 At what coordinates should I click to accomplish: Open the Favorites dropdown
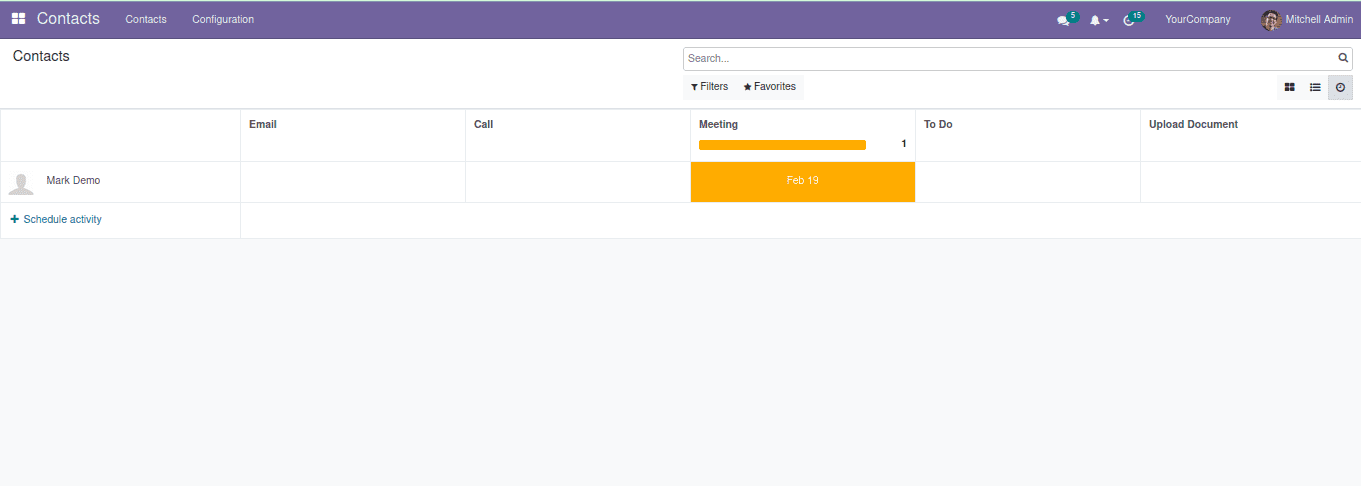[x=770, y=87]
